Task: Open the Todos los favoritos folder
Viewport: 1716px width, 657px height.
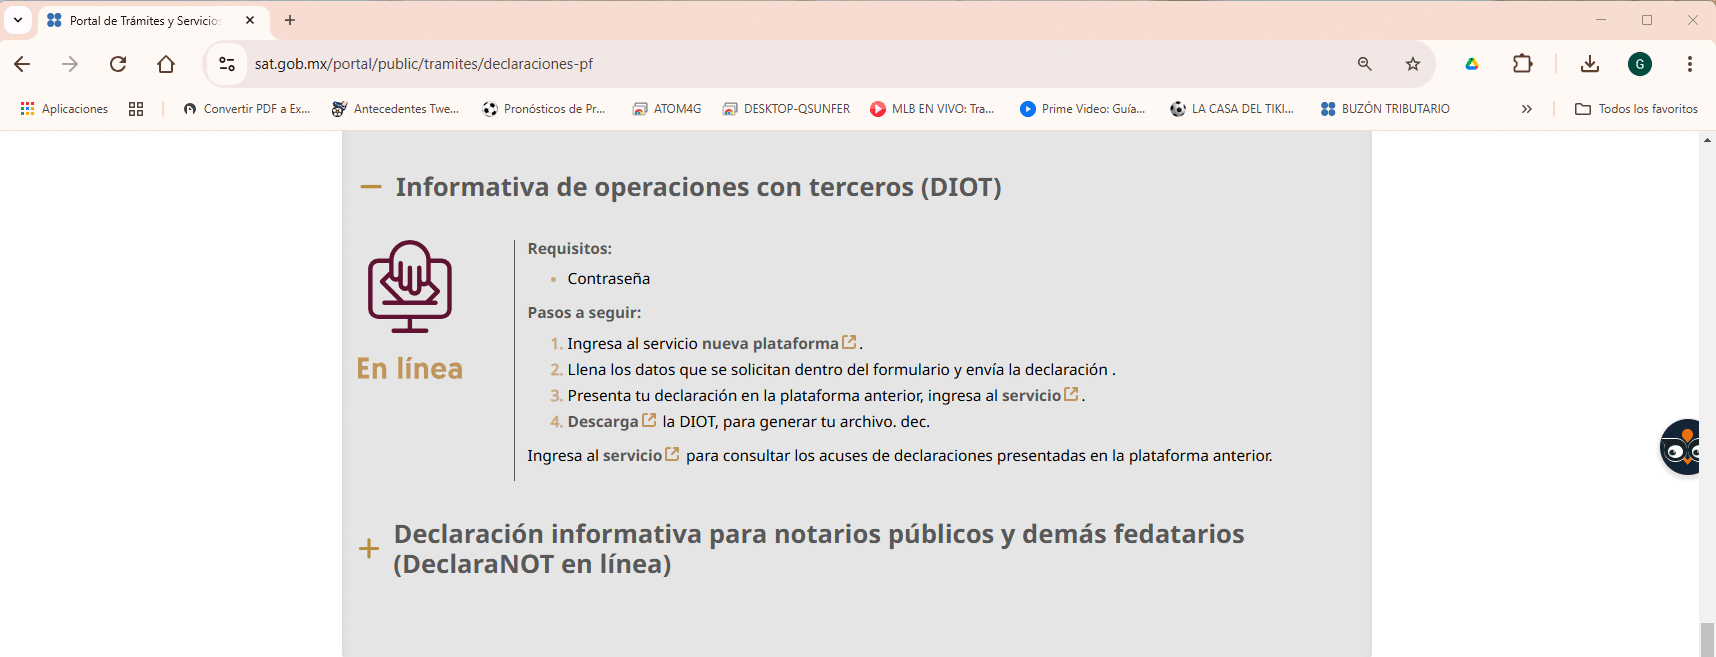Action: click(x=1636, y=109)
